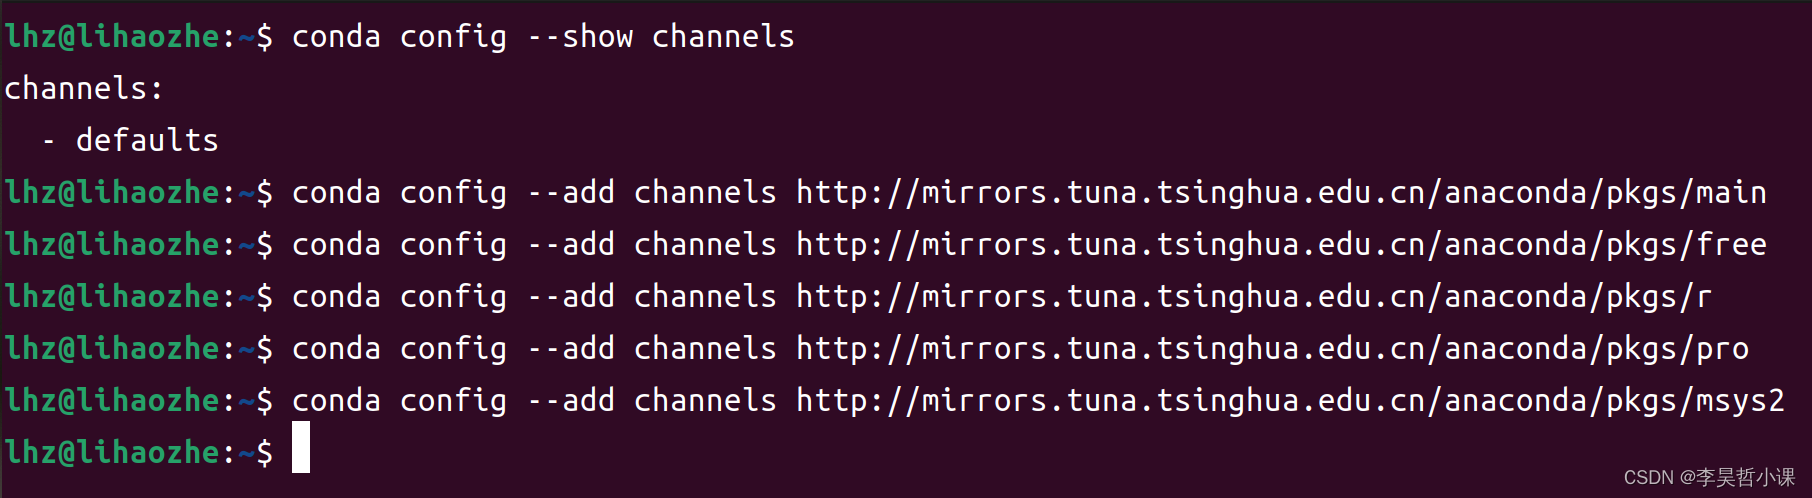Click 'conda' in the pkgs/msys2 command line
The width and height of the screenshot is (1812, 498).
coord(336,401)
